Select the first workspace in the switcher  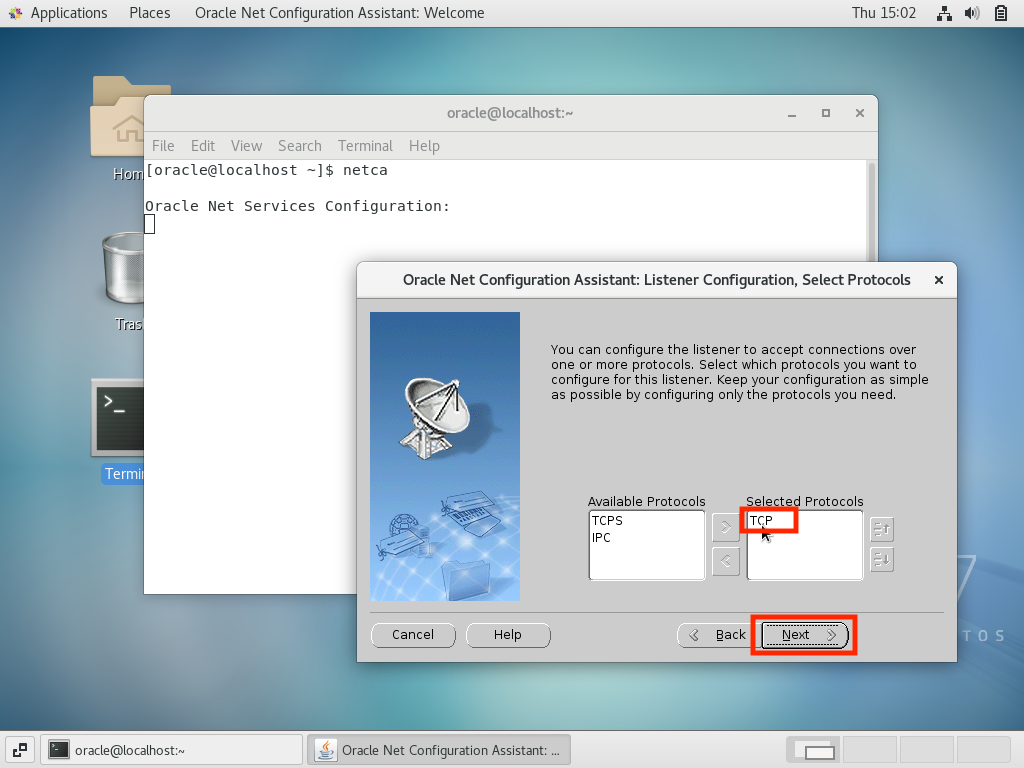pyautogui.click(x=812, y=750)
